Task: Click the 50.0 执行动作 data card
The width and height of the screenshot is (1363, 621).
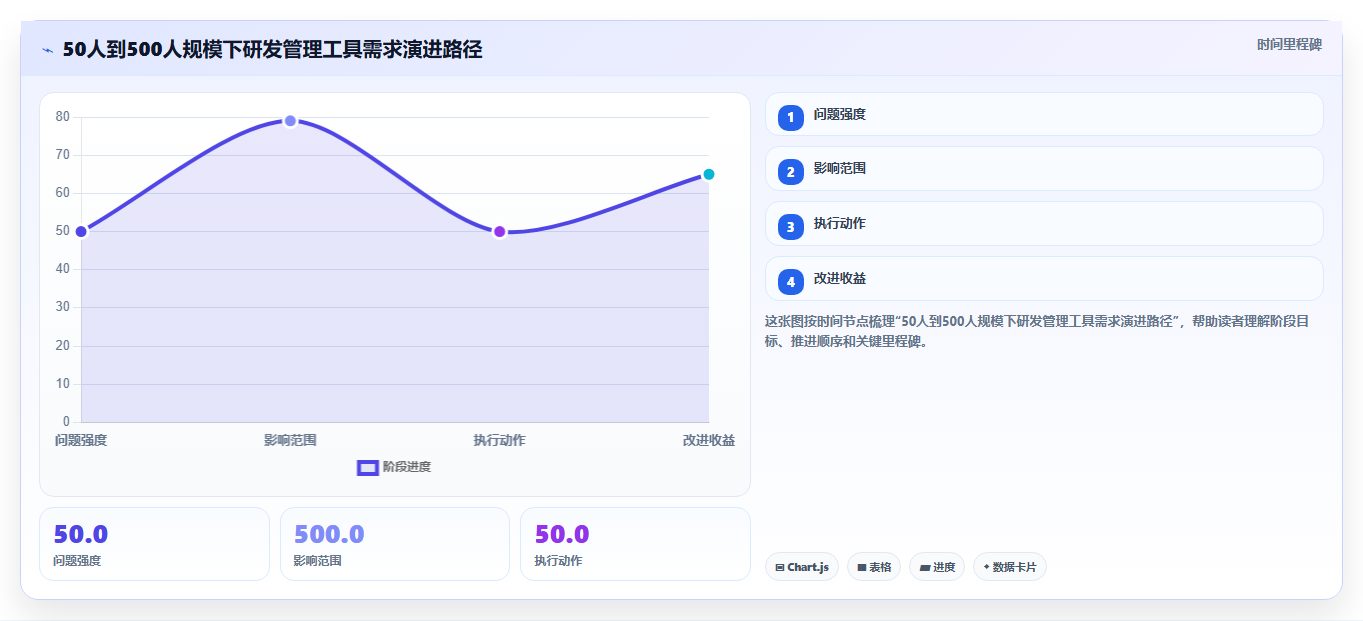Action: pyautogui.click(x=635, y=544)
